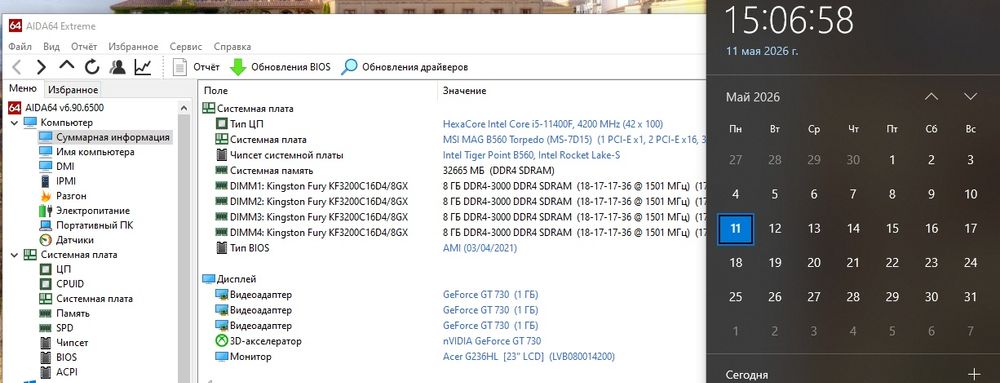Go to previous month in calendar
1000x383 pixels.
point(931,97)
